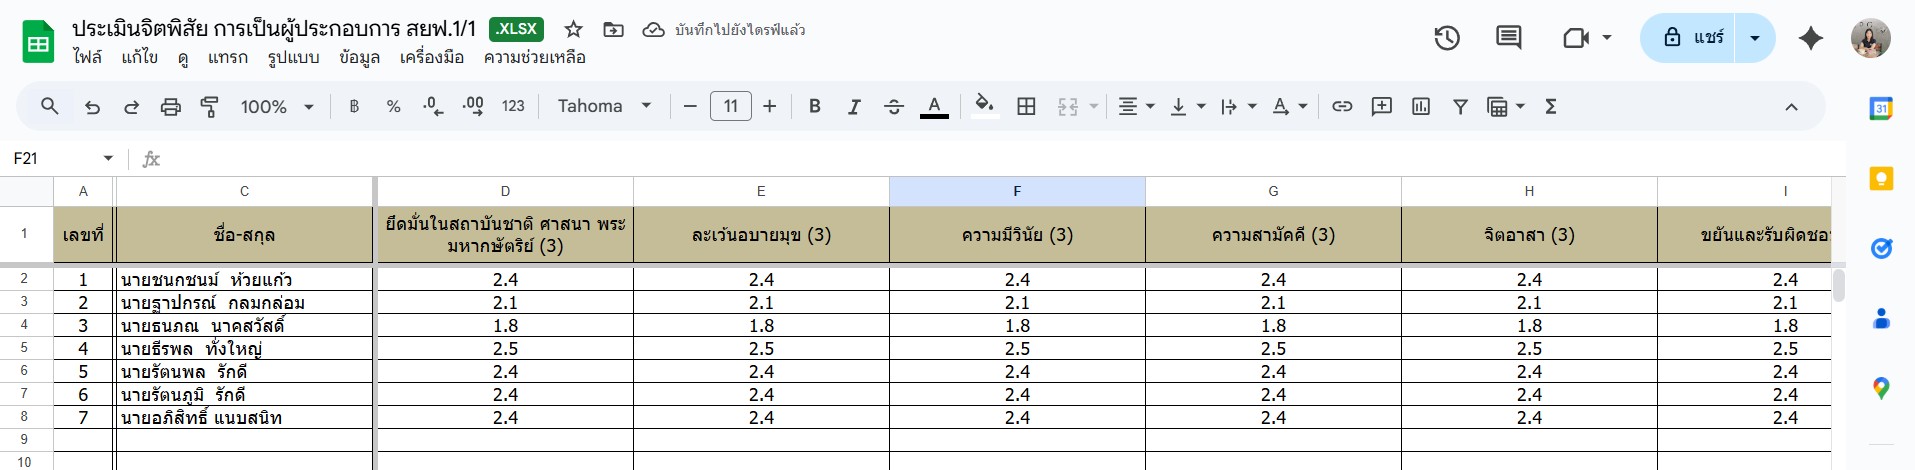Toggle italic formatting

(x=854, y=106)
